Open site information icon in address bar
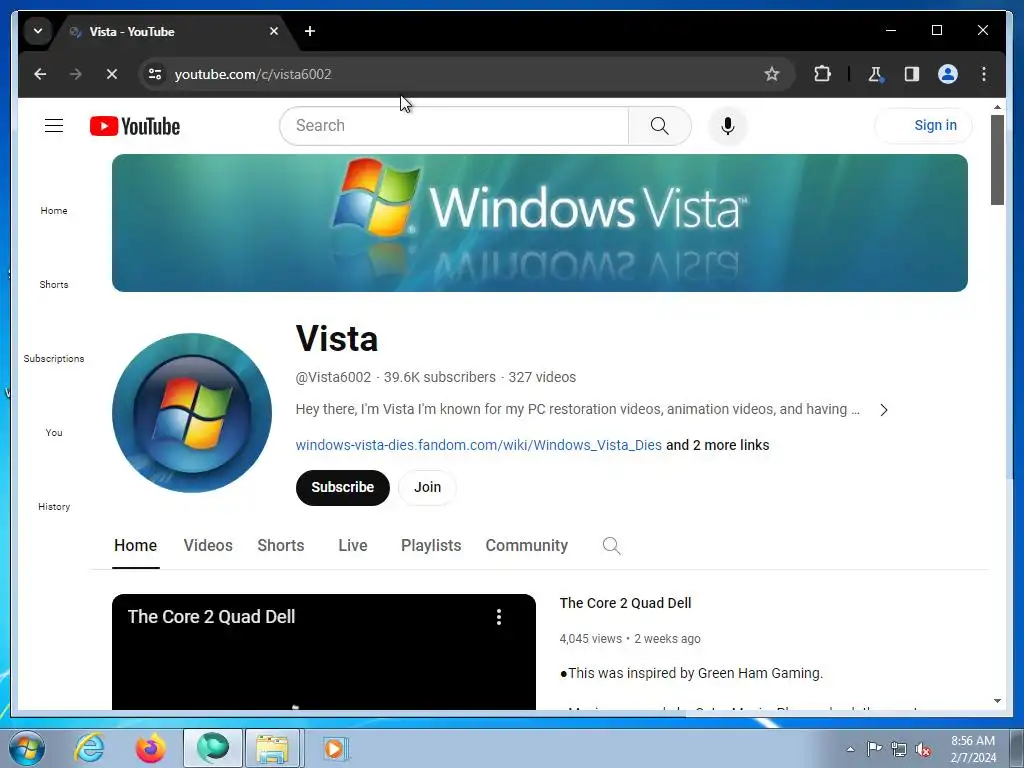This screenshot has width=1024, height=768. (155, 74)
